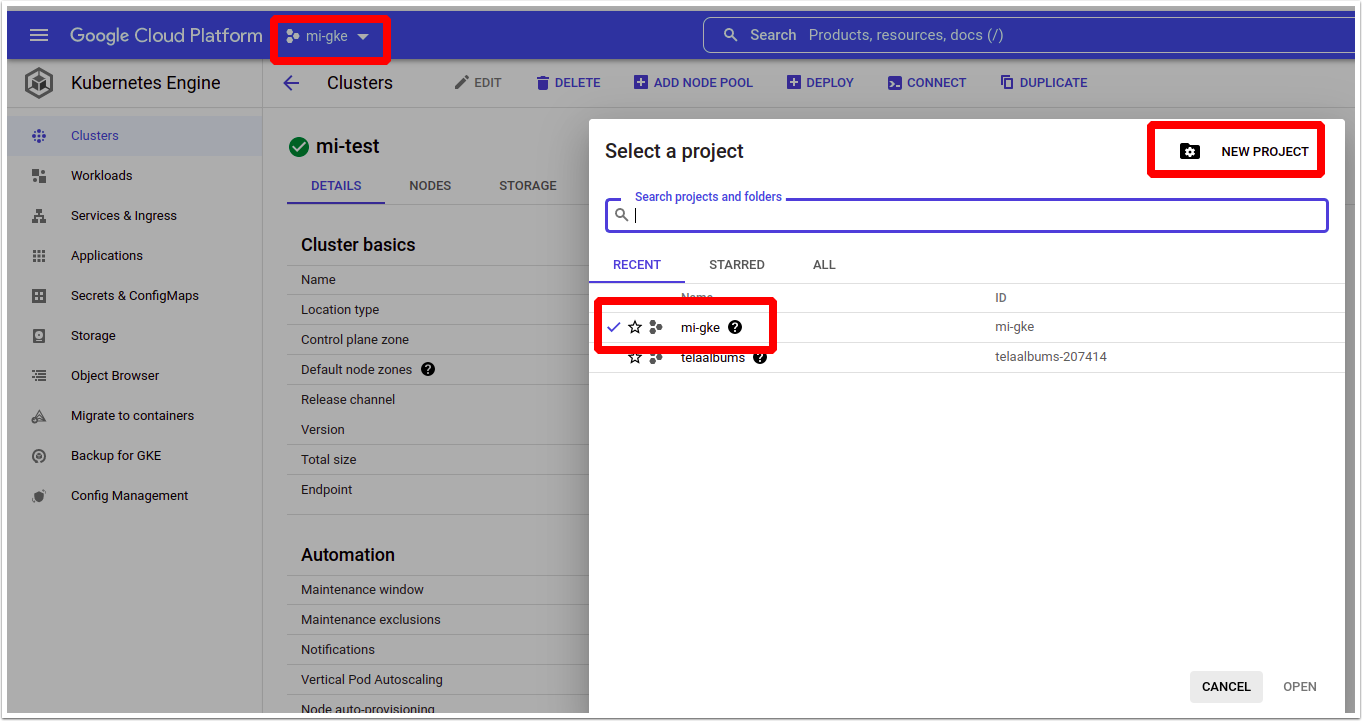Click the Workloads sidebar icon
This screenshot has height=721, width=1362.
39,176
